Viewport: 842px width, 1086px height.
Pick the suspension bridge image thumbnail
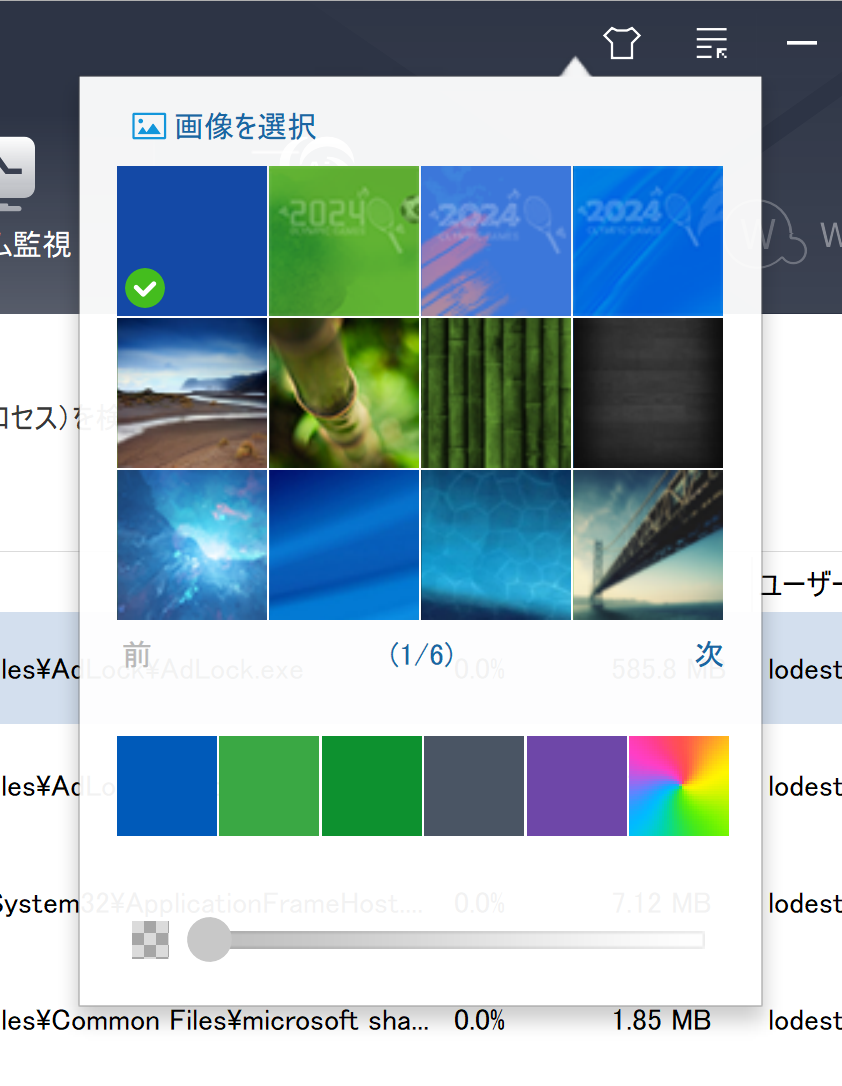click(x=648, y=545)
